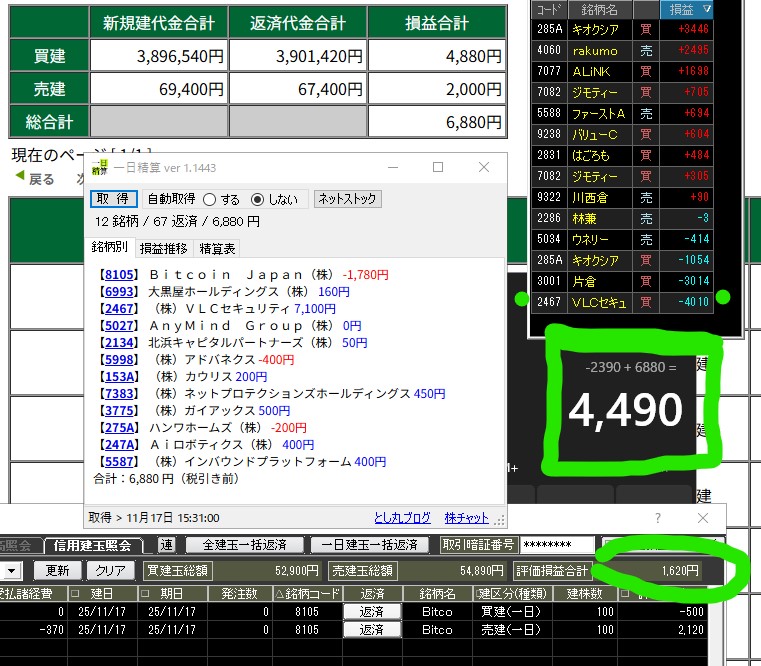Open the dropdown left of 更新 button

[13, 570]
